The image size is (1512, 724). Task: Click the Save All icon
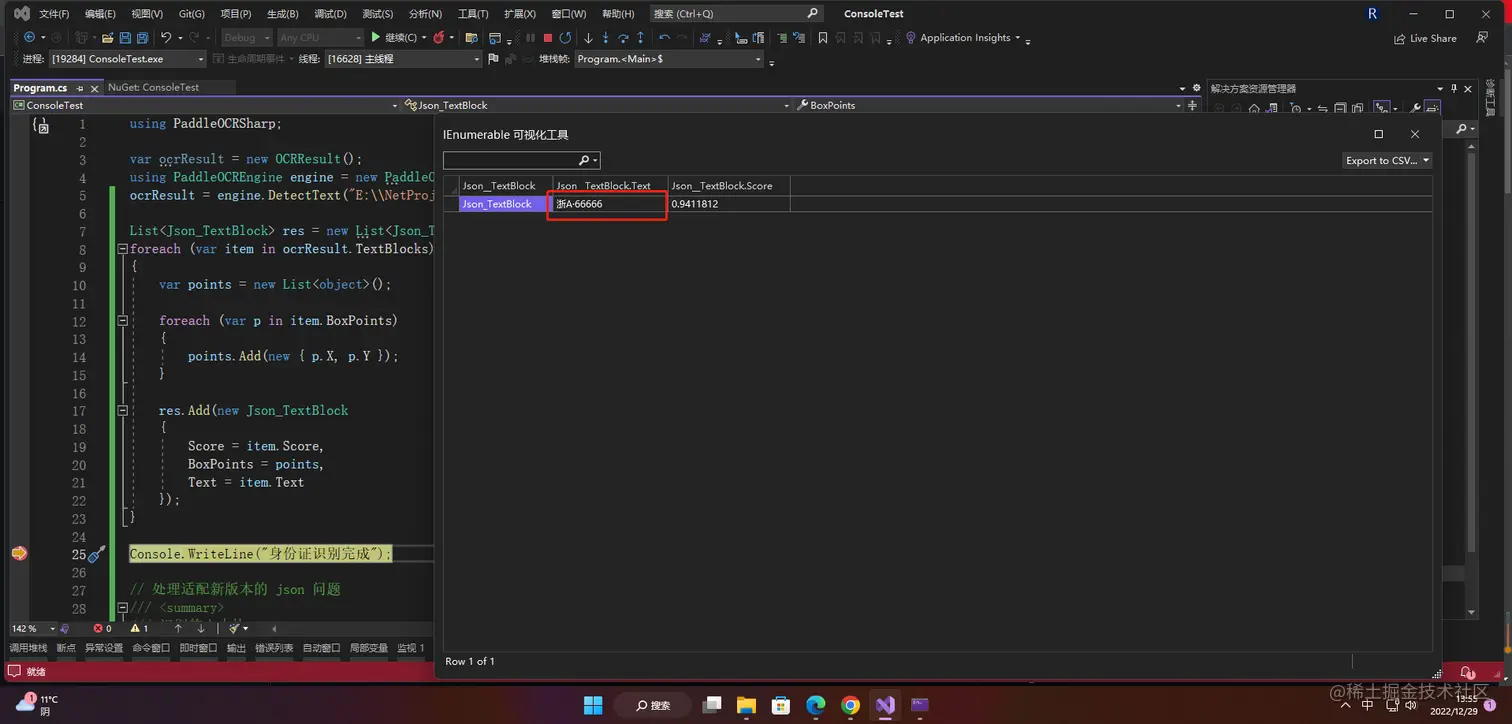(143, 38)
